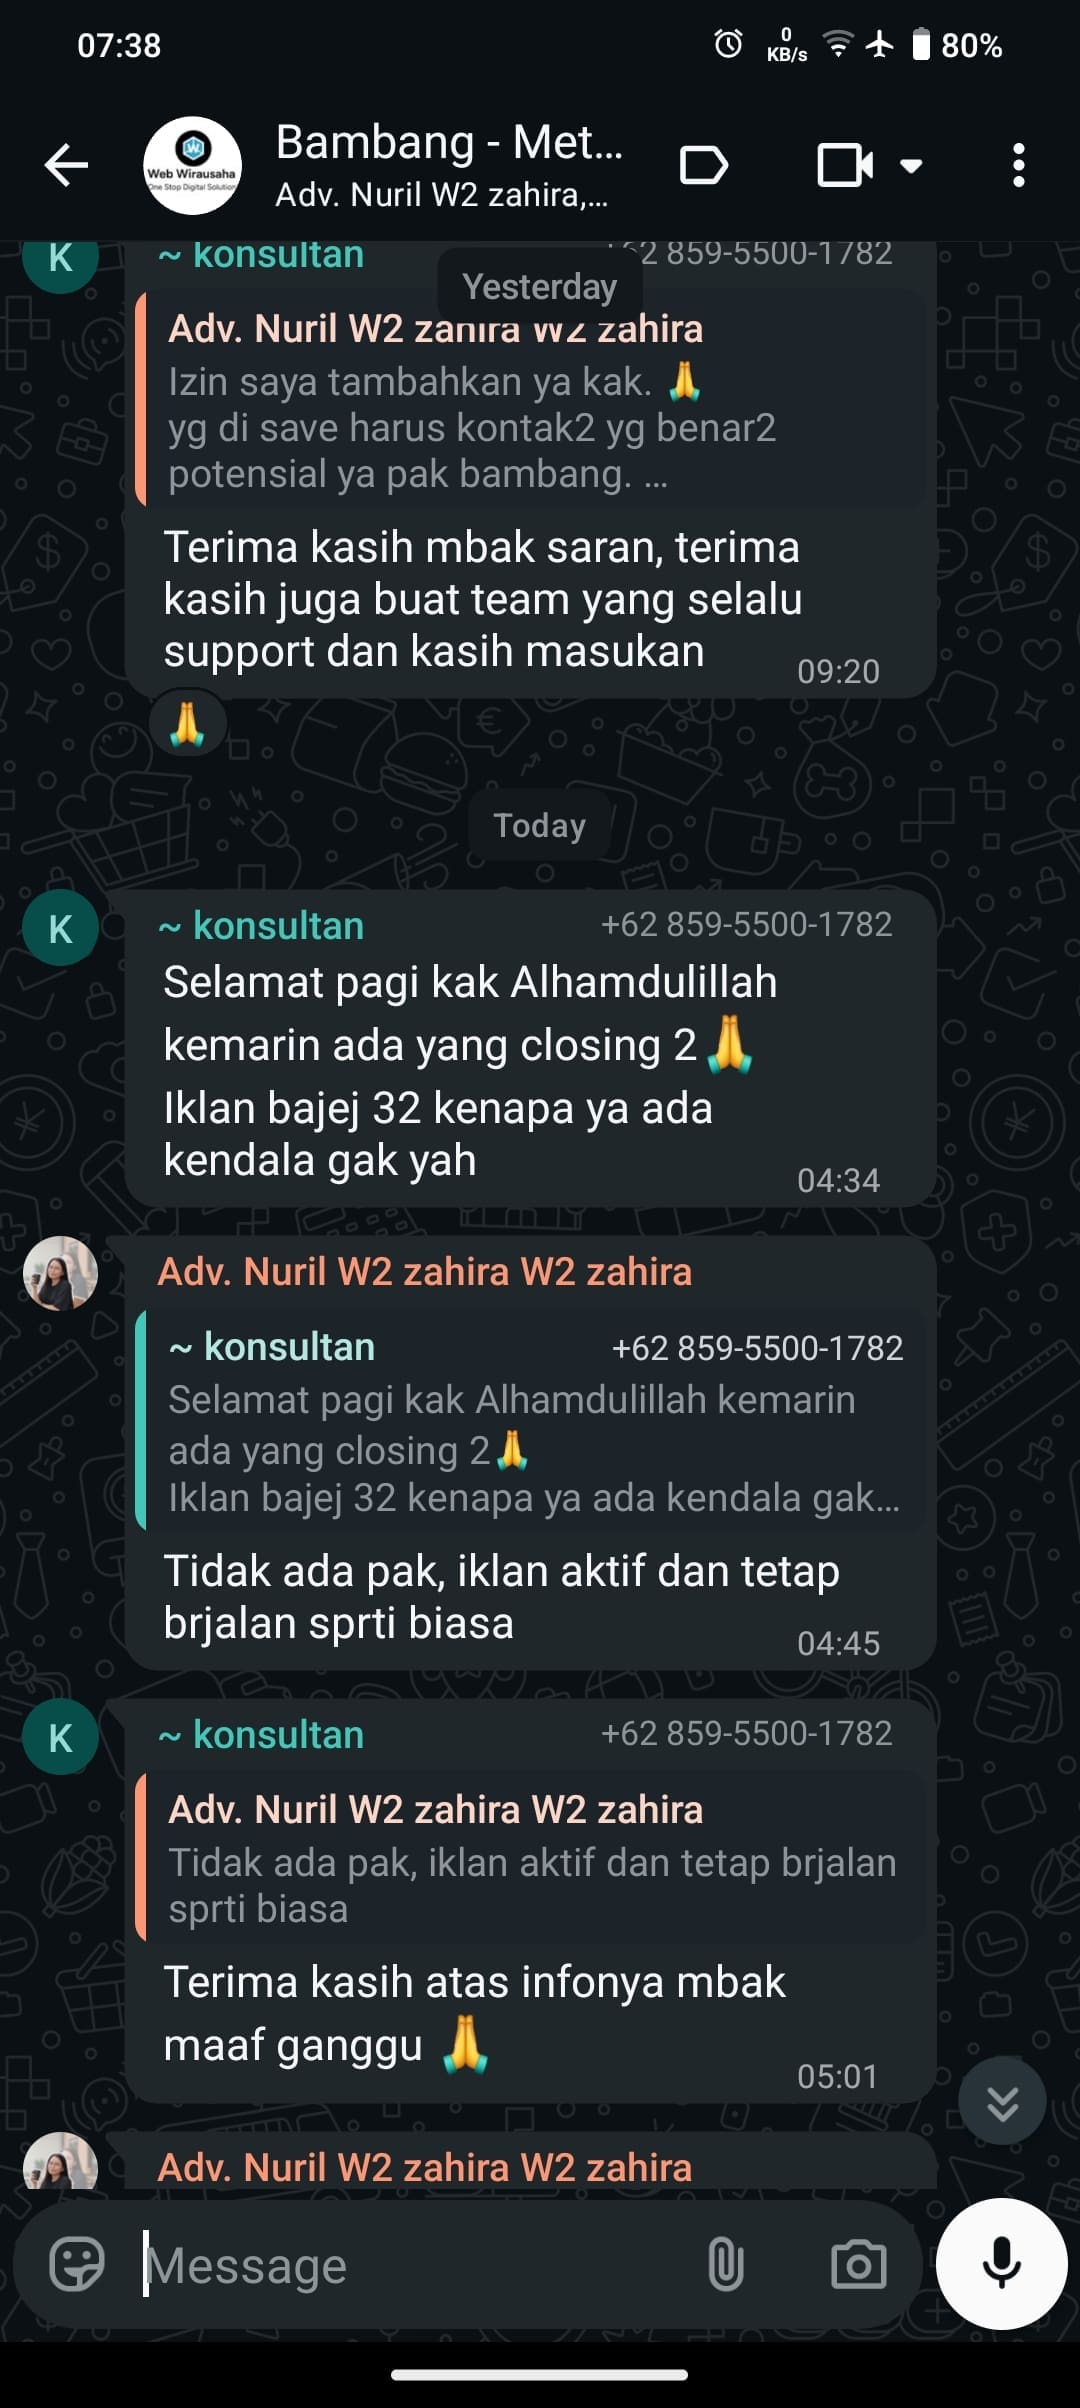This screenshot has height=2408, width=1080.
Task: Tap the microphone voice message button
Action: click(x=1001, y=2263)
